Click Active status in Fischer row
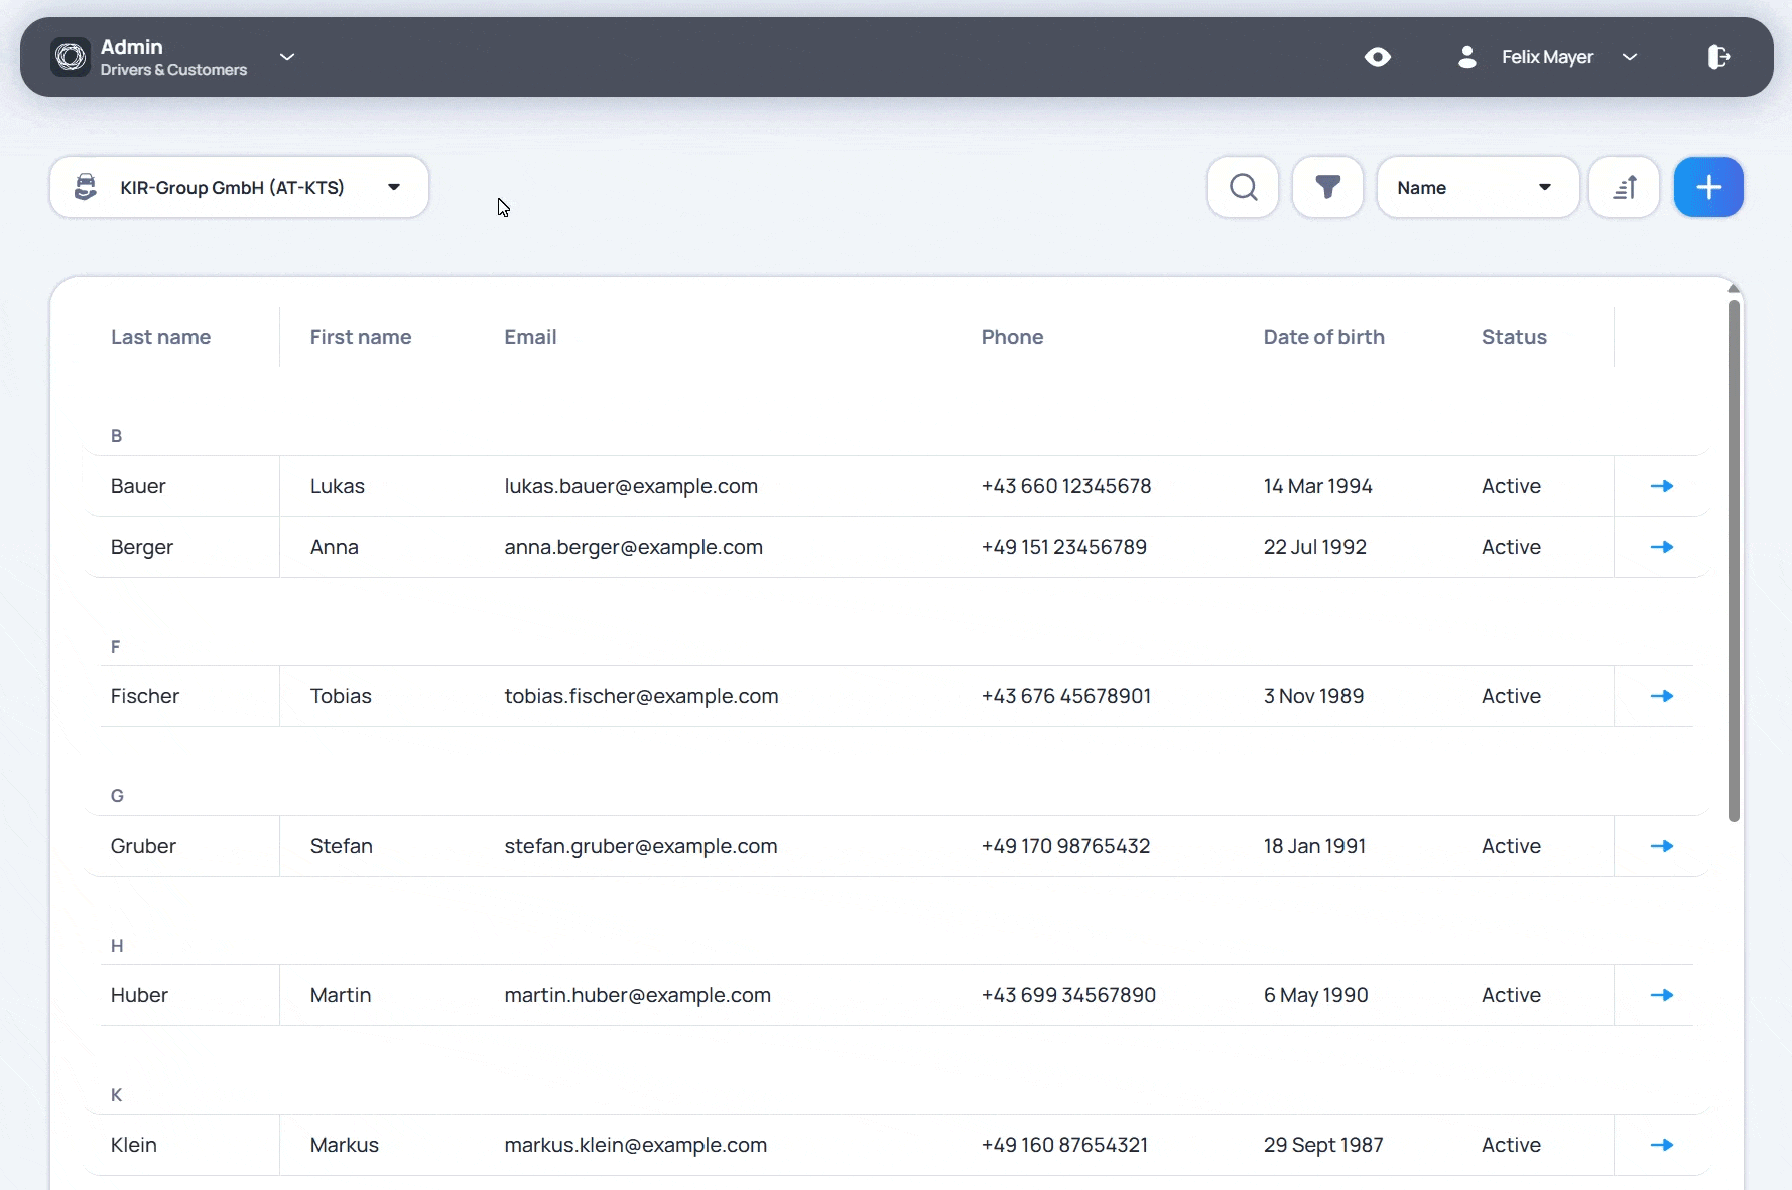Screen dimensions: 1792x1190 tap(1511, 696)
